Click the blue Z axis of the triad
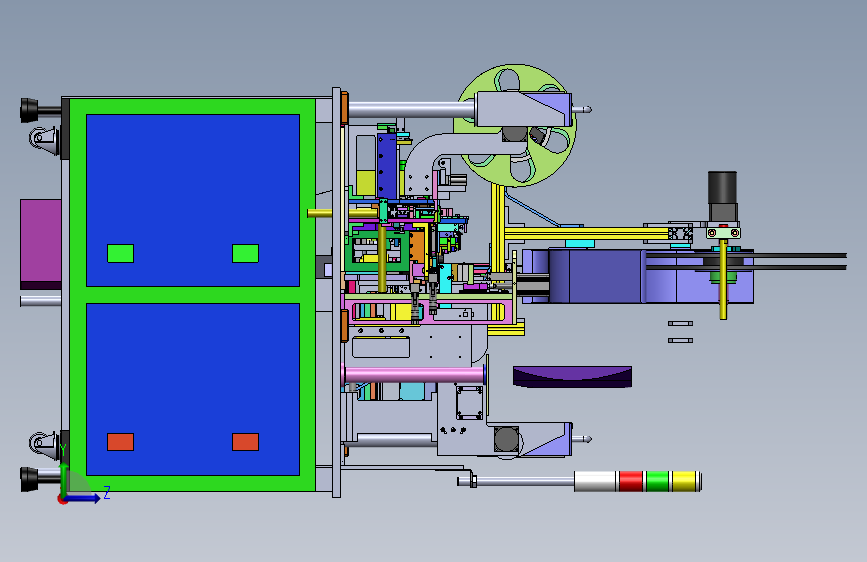The image size is (867, 562). 83,498
